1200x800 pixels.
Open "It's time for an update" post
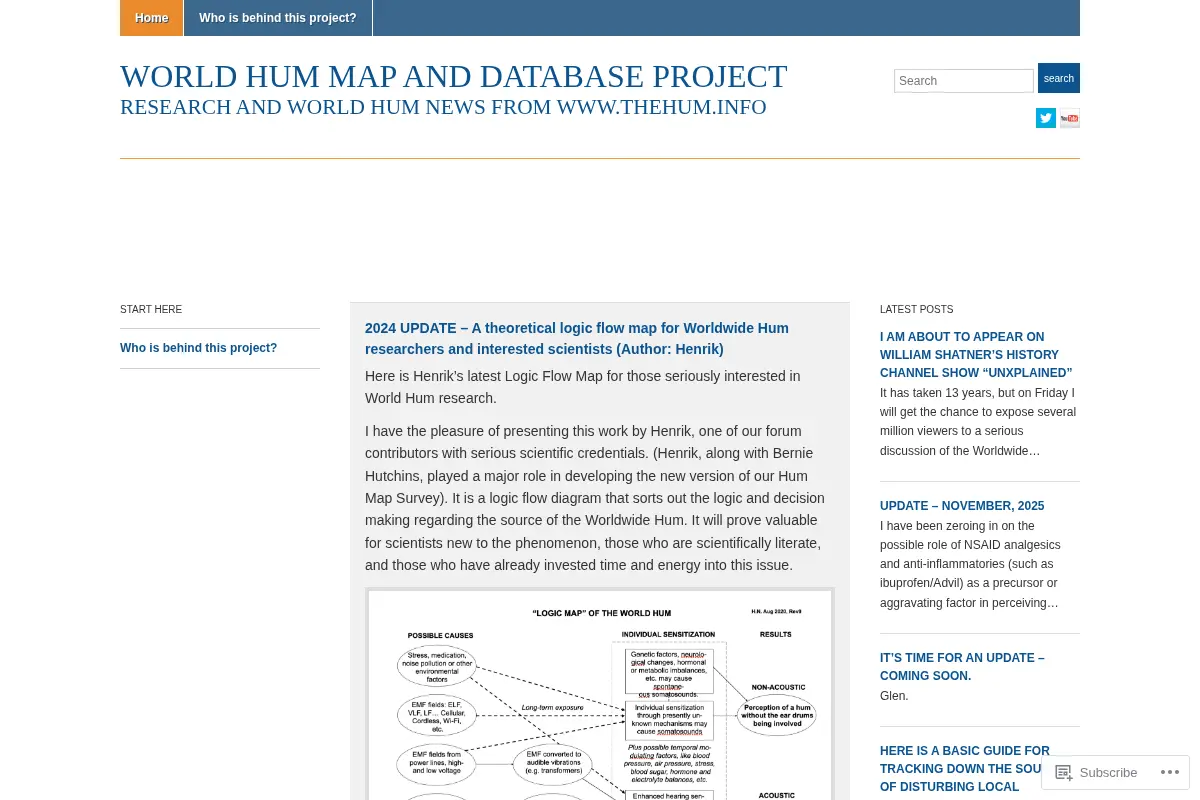[962, 667]
